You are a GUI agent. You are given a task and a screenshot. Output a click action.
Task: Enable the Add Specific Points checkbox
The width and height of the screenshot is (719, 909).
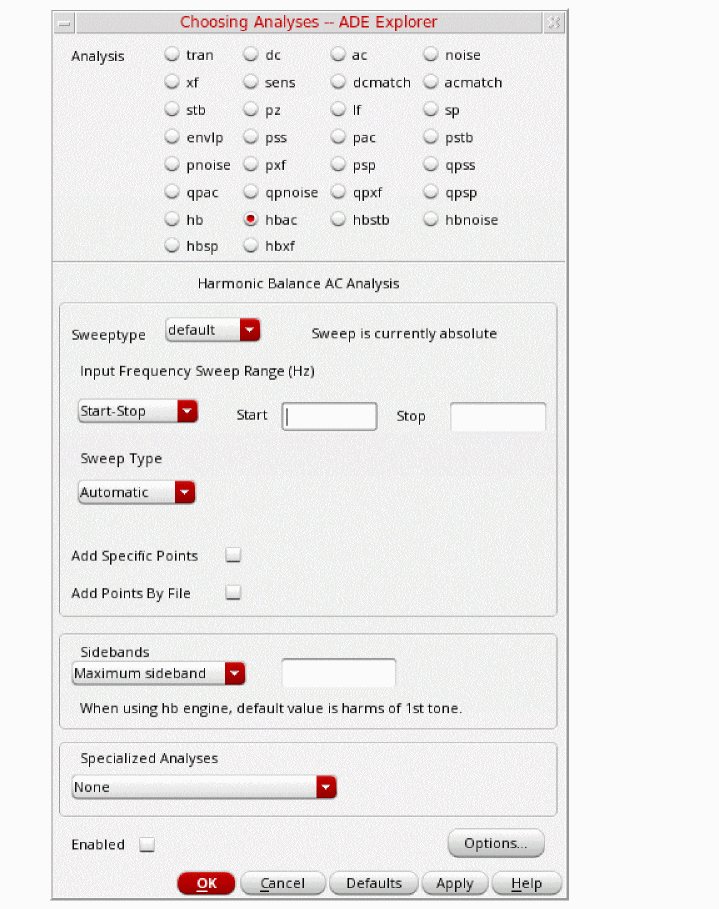[x=233, y=555]
